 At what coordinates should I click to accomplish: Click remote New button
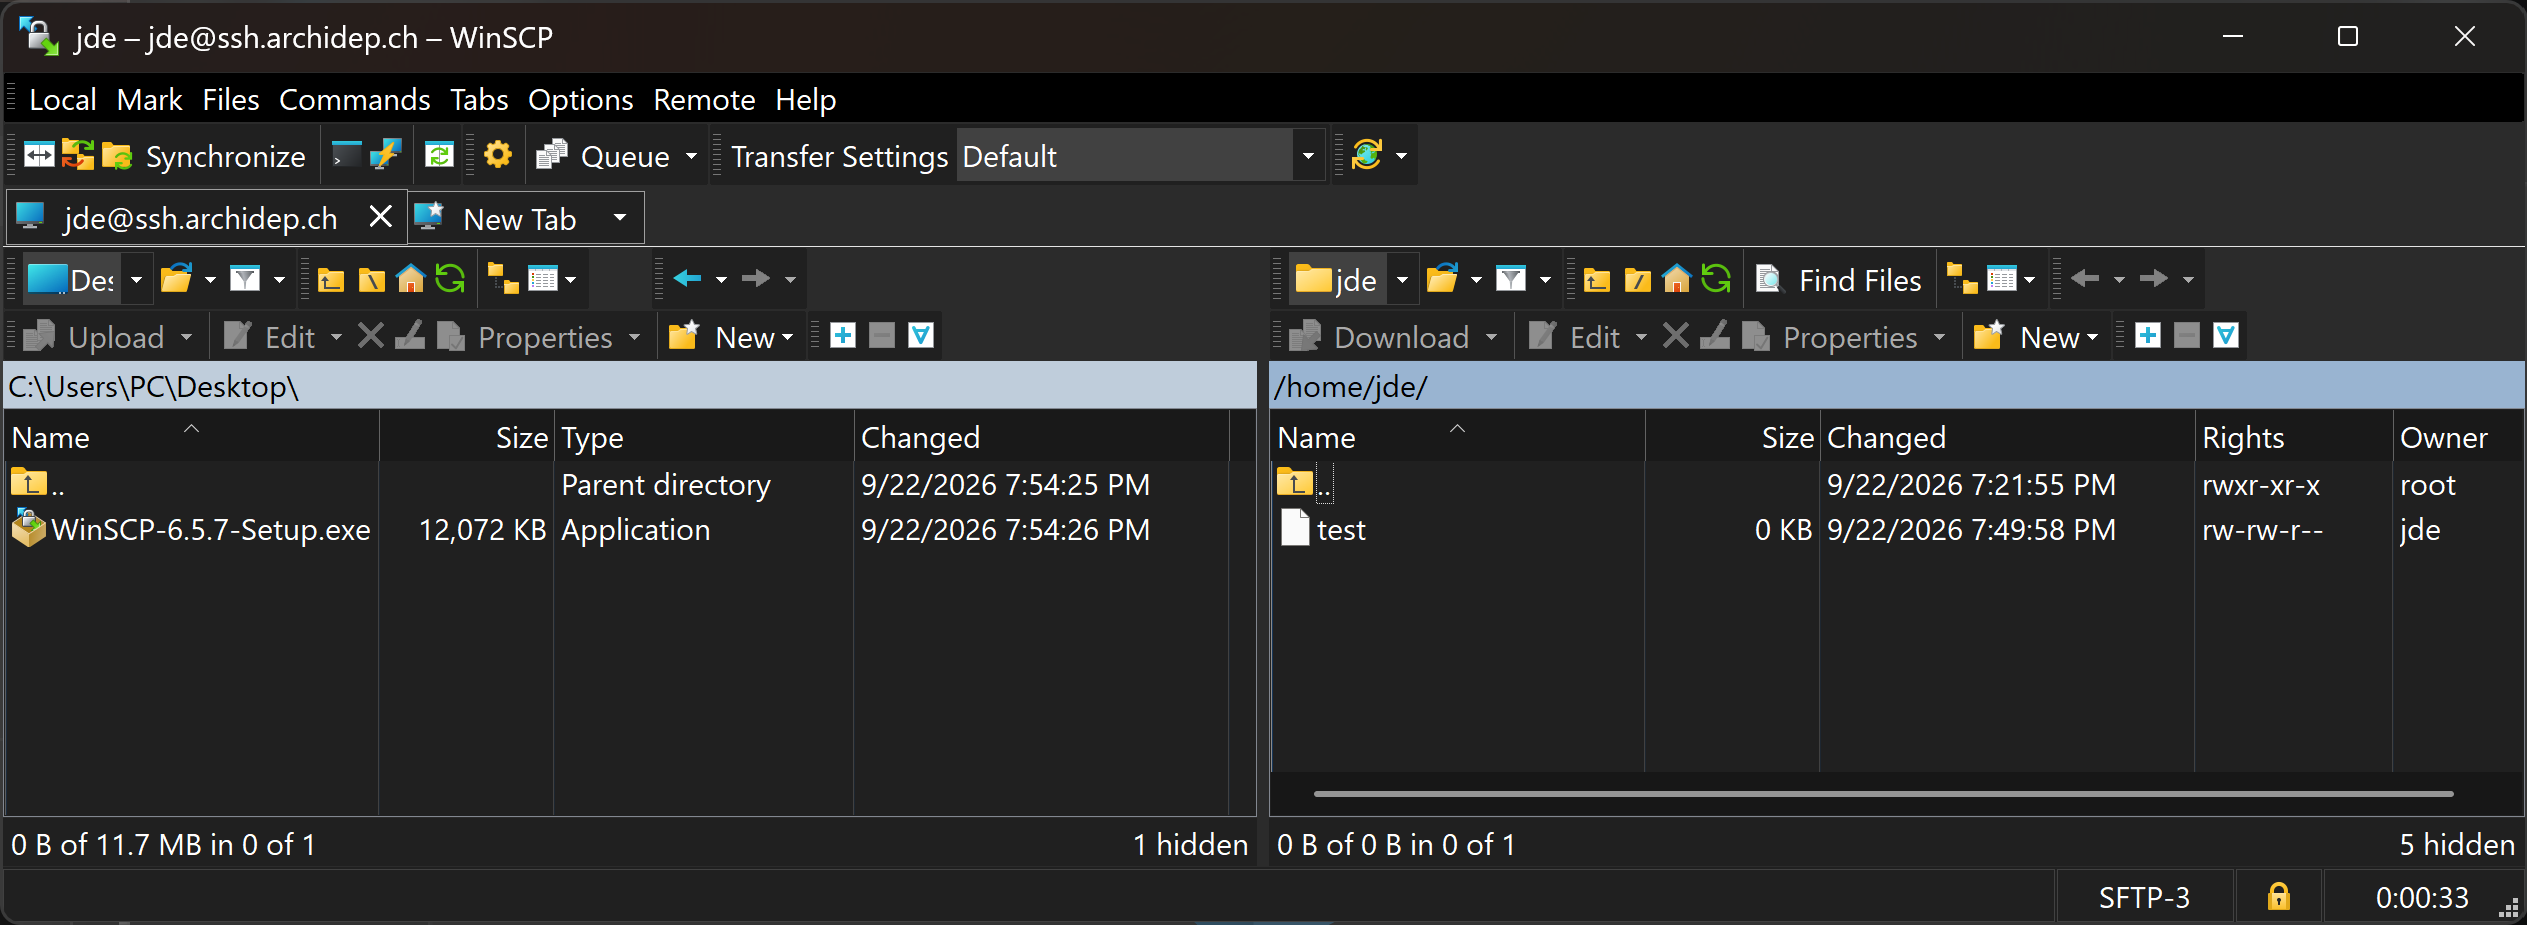2034,337
